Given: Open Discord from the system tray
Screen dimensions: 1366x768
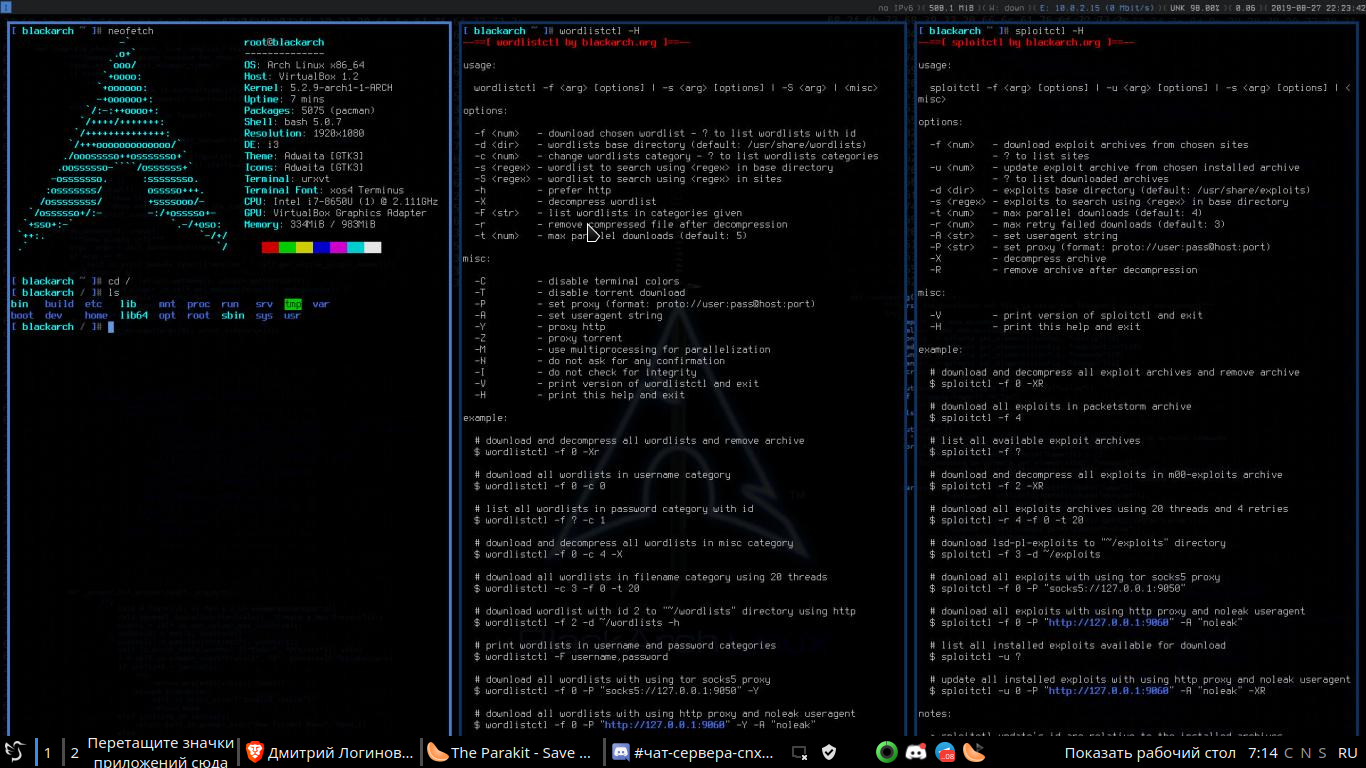Looking at the screenshot, I should [915, 752].
